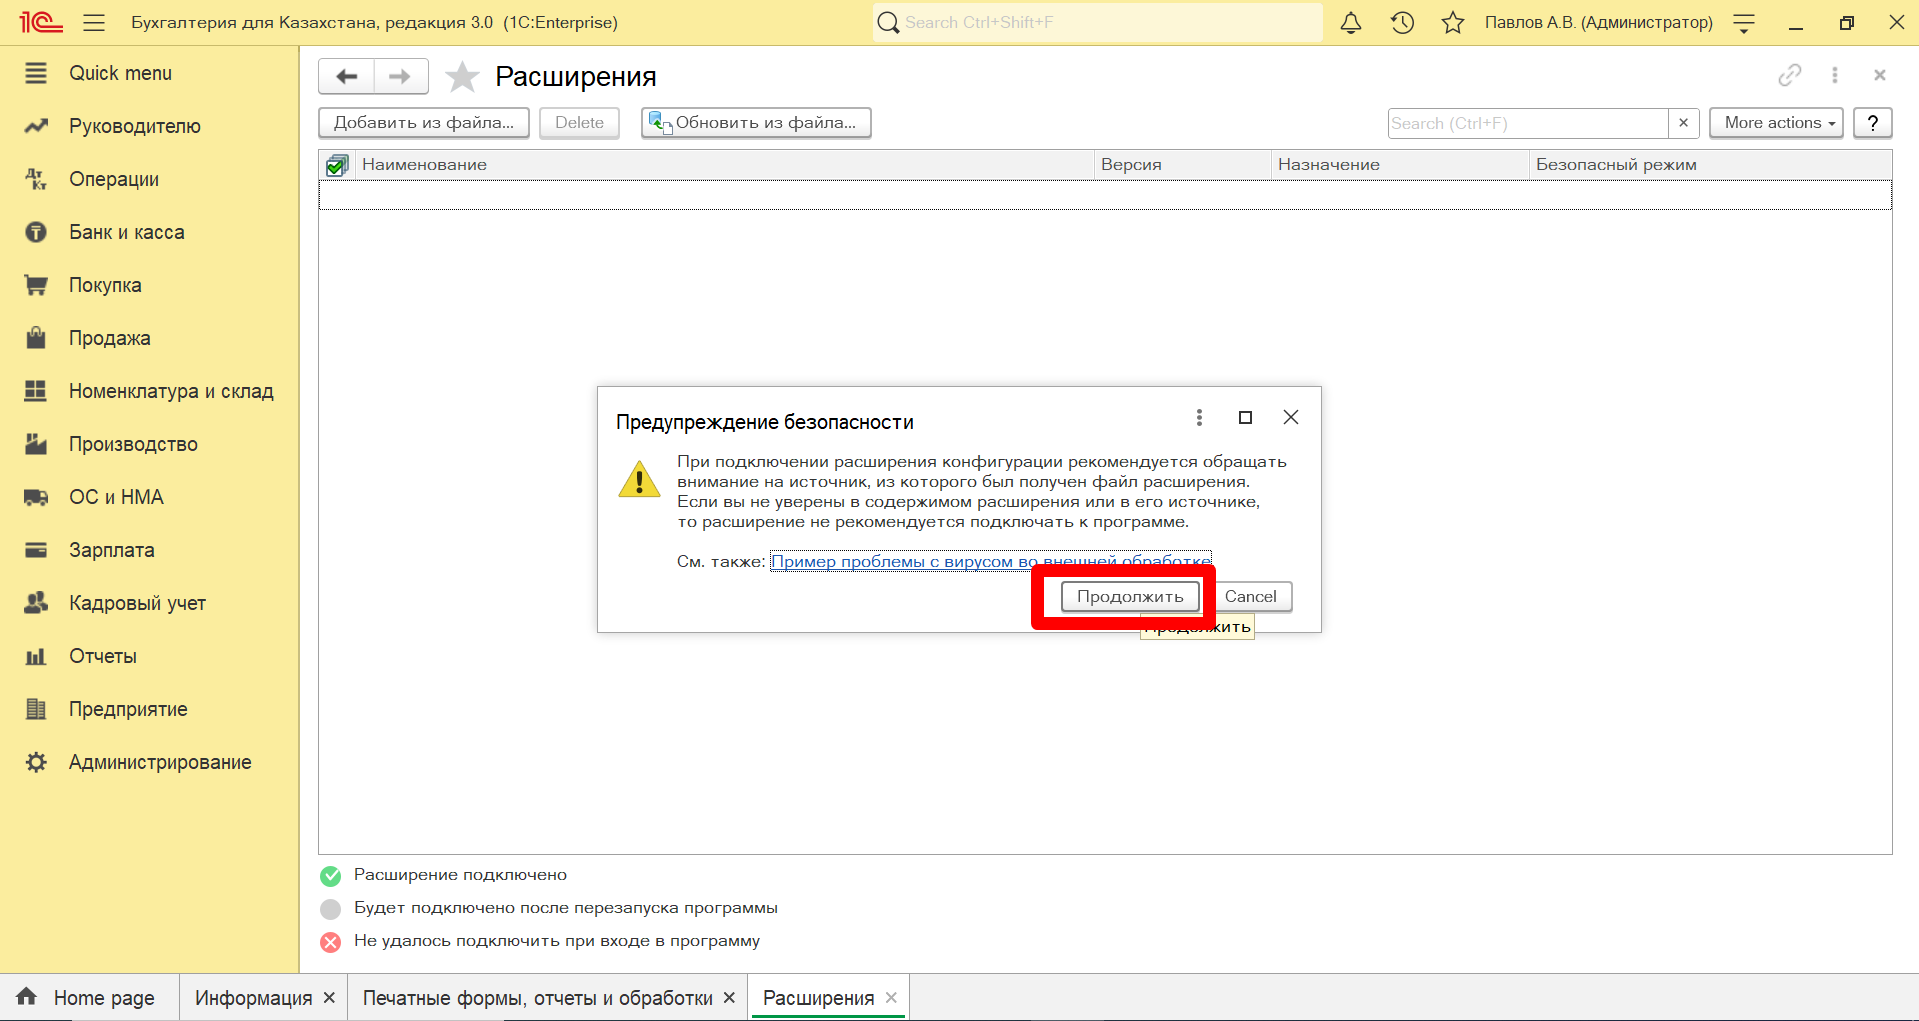The width and height of the screenshot is (1919, 1021).
Task: Close Печатные формы, отчеты и обработки tab
Action: point(730,998)
